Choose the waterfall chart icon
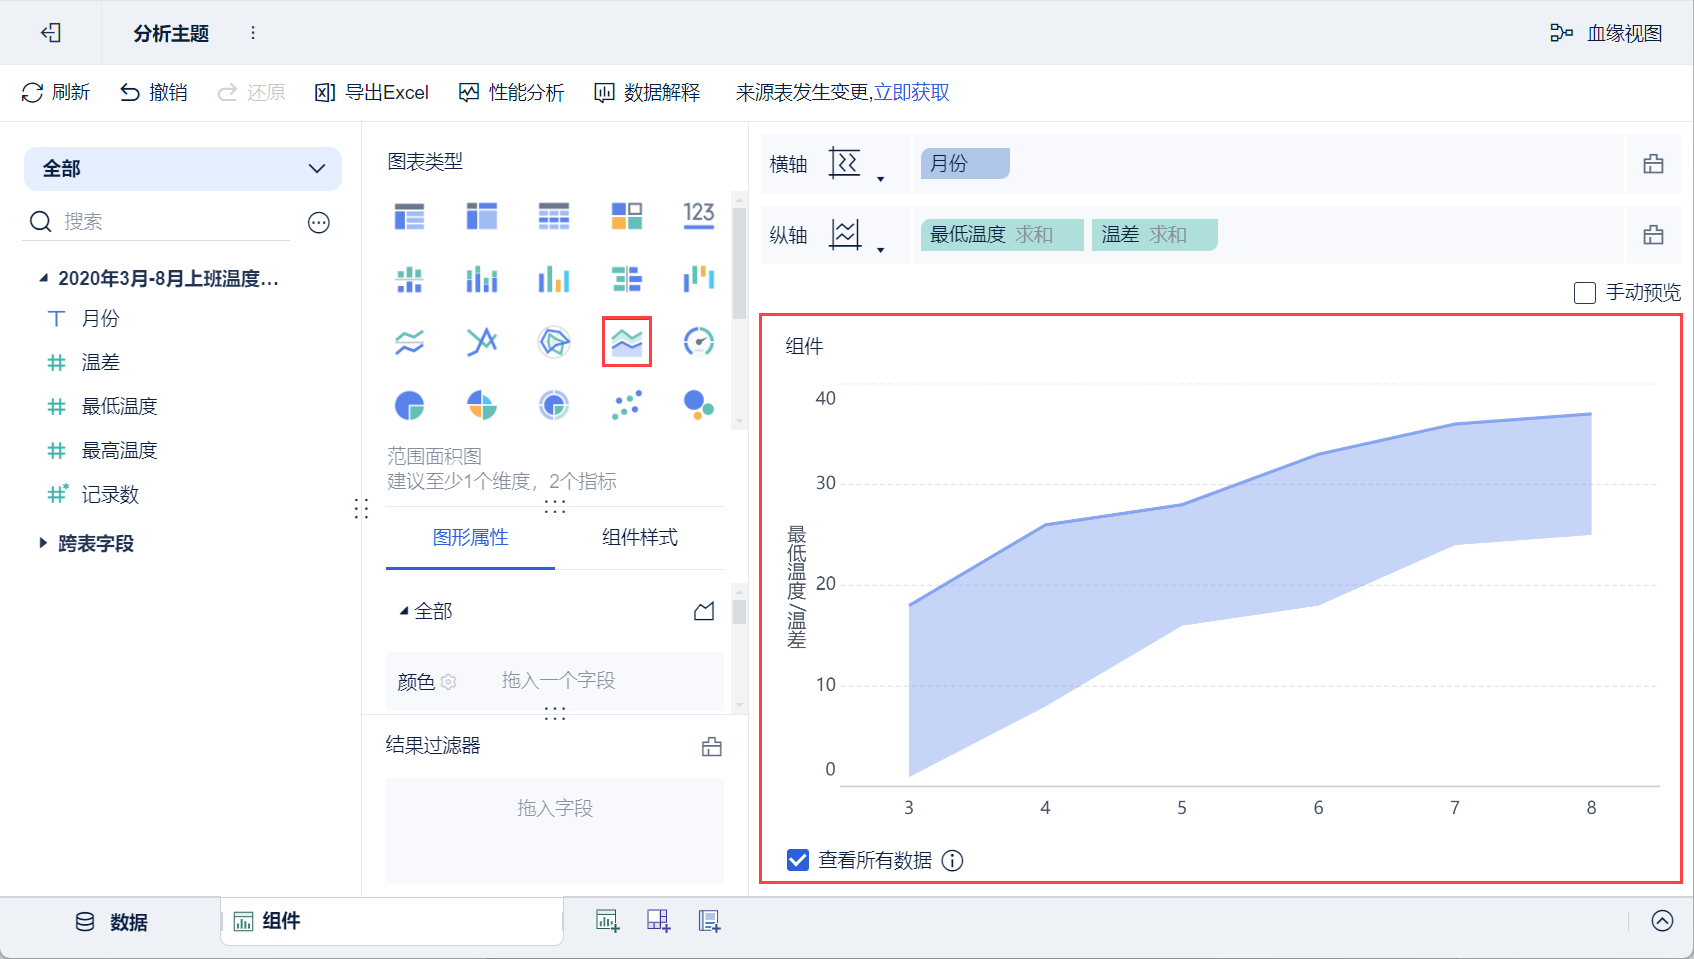This screenshot has width=1694, height=959. point(699,279)
